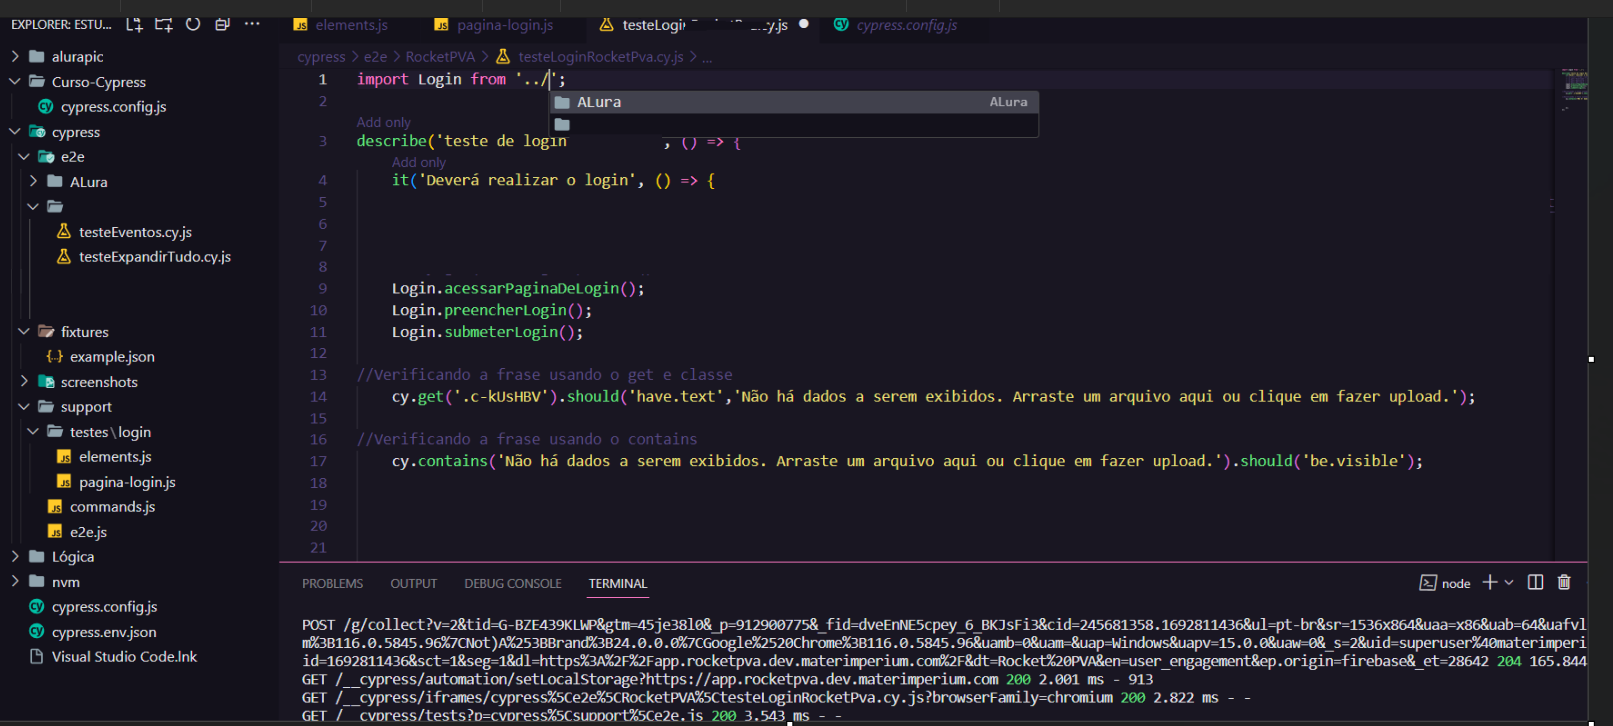Screen dimensions: 1613x726
Task: Click the Cypress icon of cypress.config.js in Curso-Cypress
Action: [45, 106]
